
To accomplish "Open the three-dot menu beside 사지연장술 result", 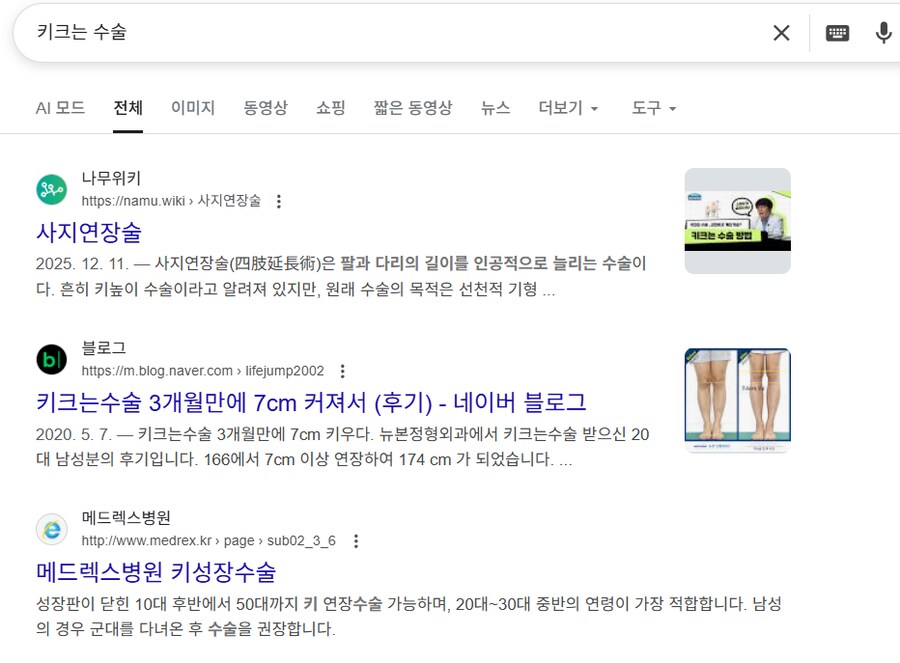I will point(278,201).
